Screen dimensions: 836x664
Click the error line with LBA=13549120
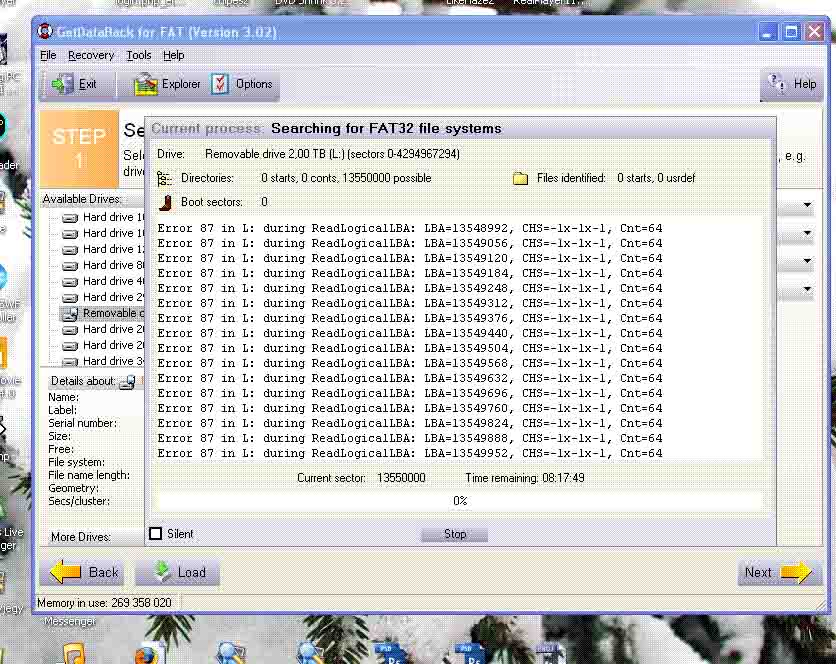(x=409, y=258)
